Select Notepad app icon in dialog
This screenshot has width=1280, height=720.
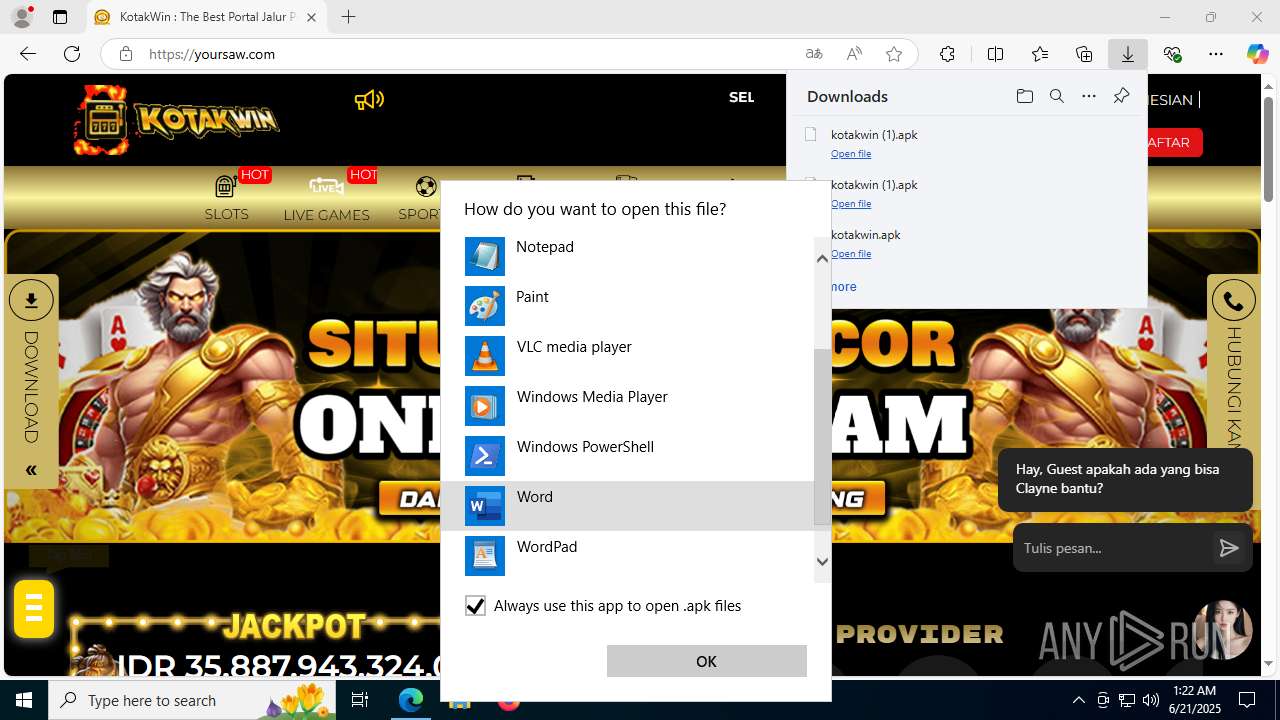coord(485,256)
